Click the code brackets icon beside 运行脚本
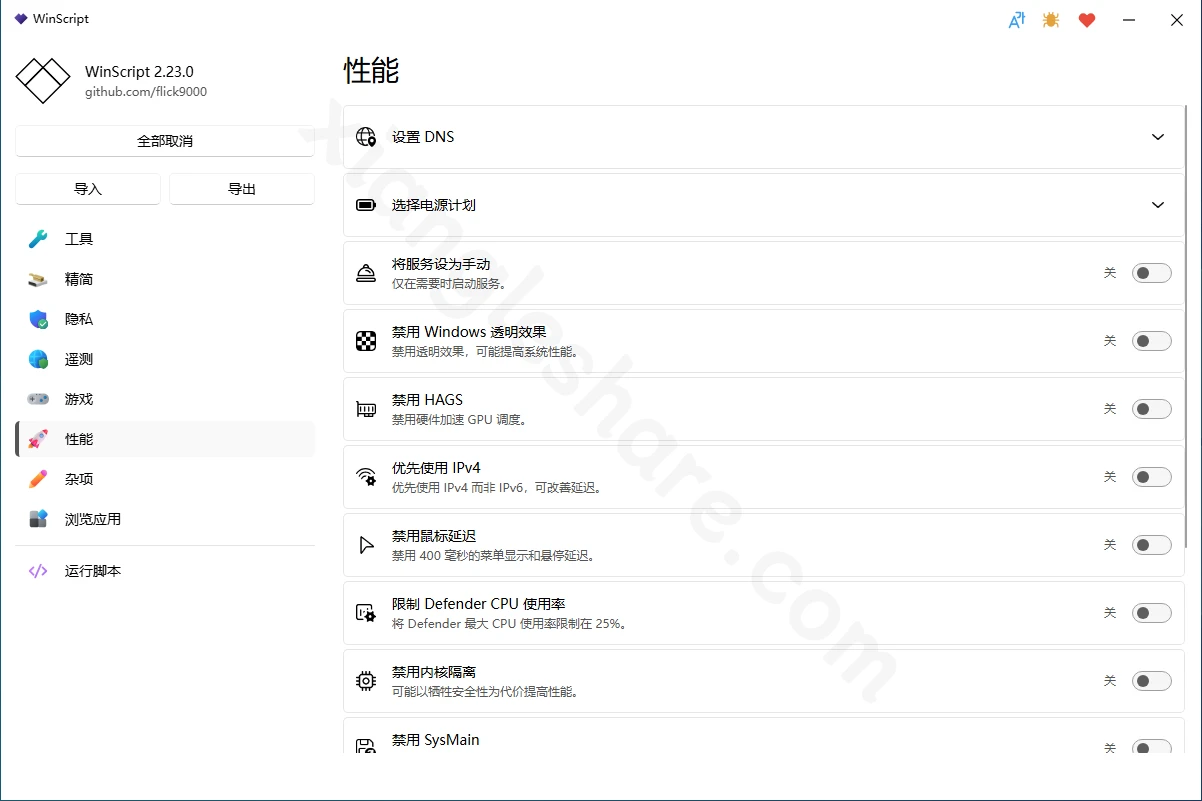 38,571
